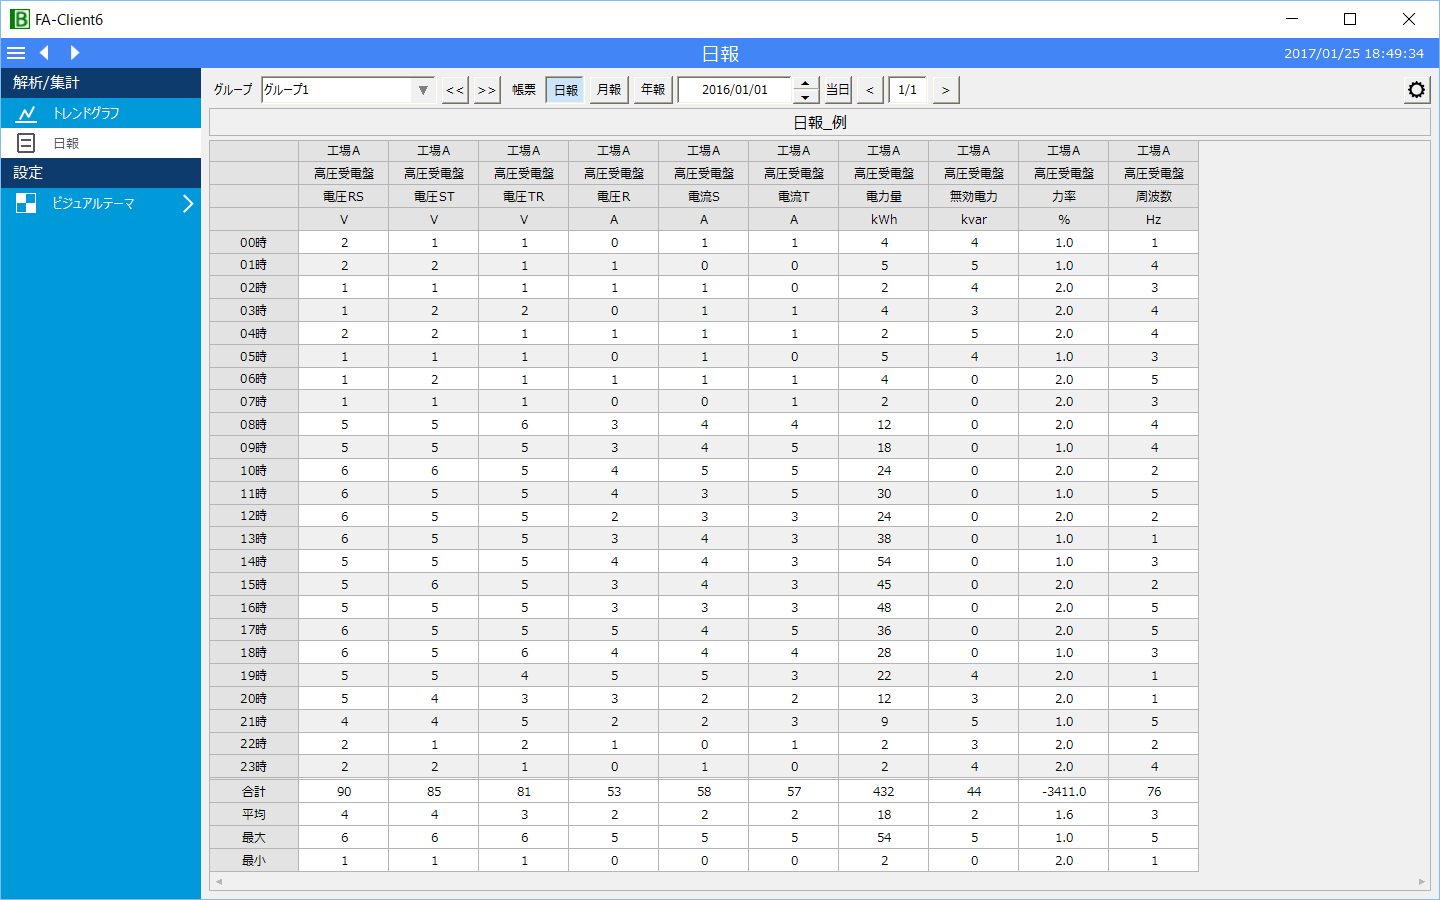
Task: Open the hamburger menu icon
Action: (x=16, y=53)
